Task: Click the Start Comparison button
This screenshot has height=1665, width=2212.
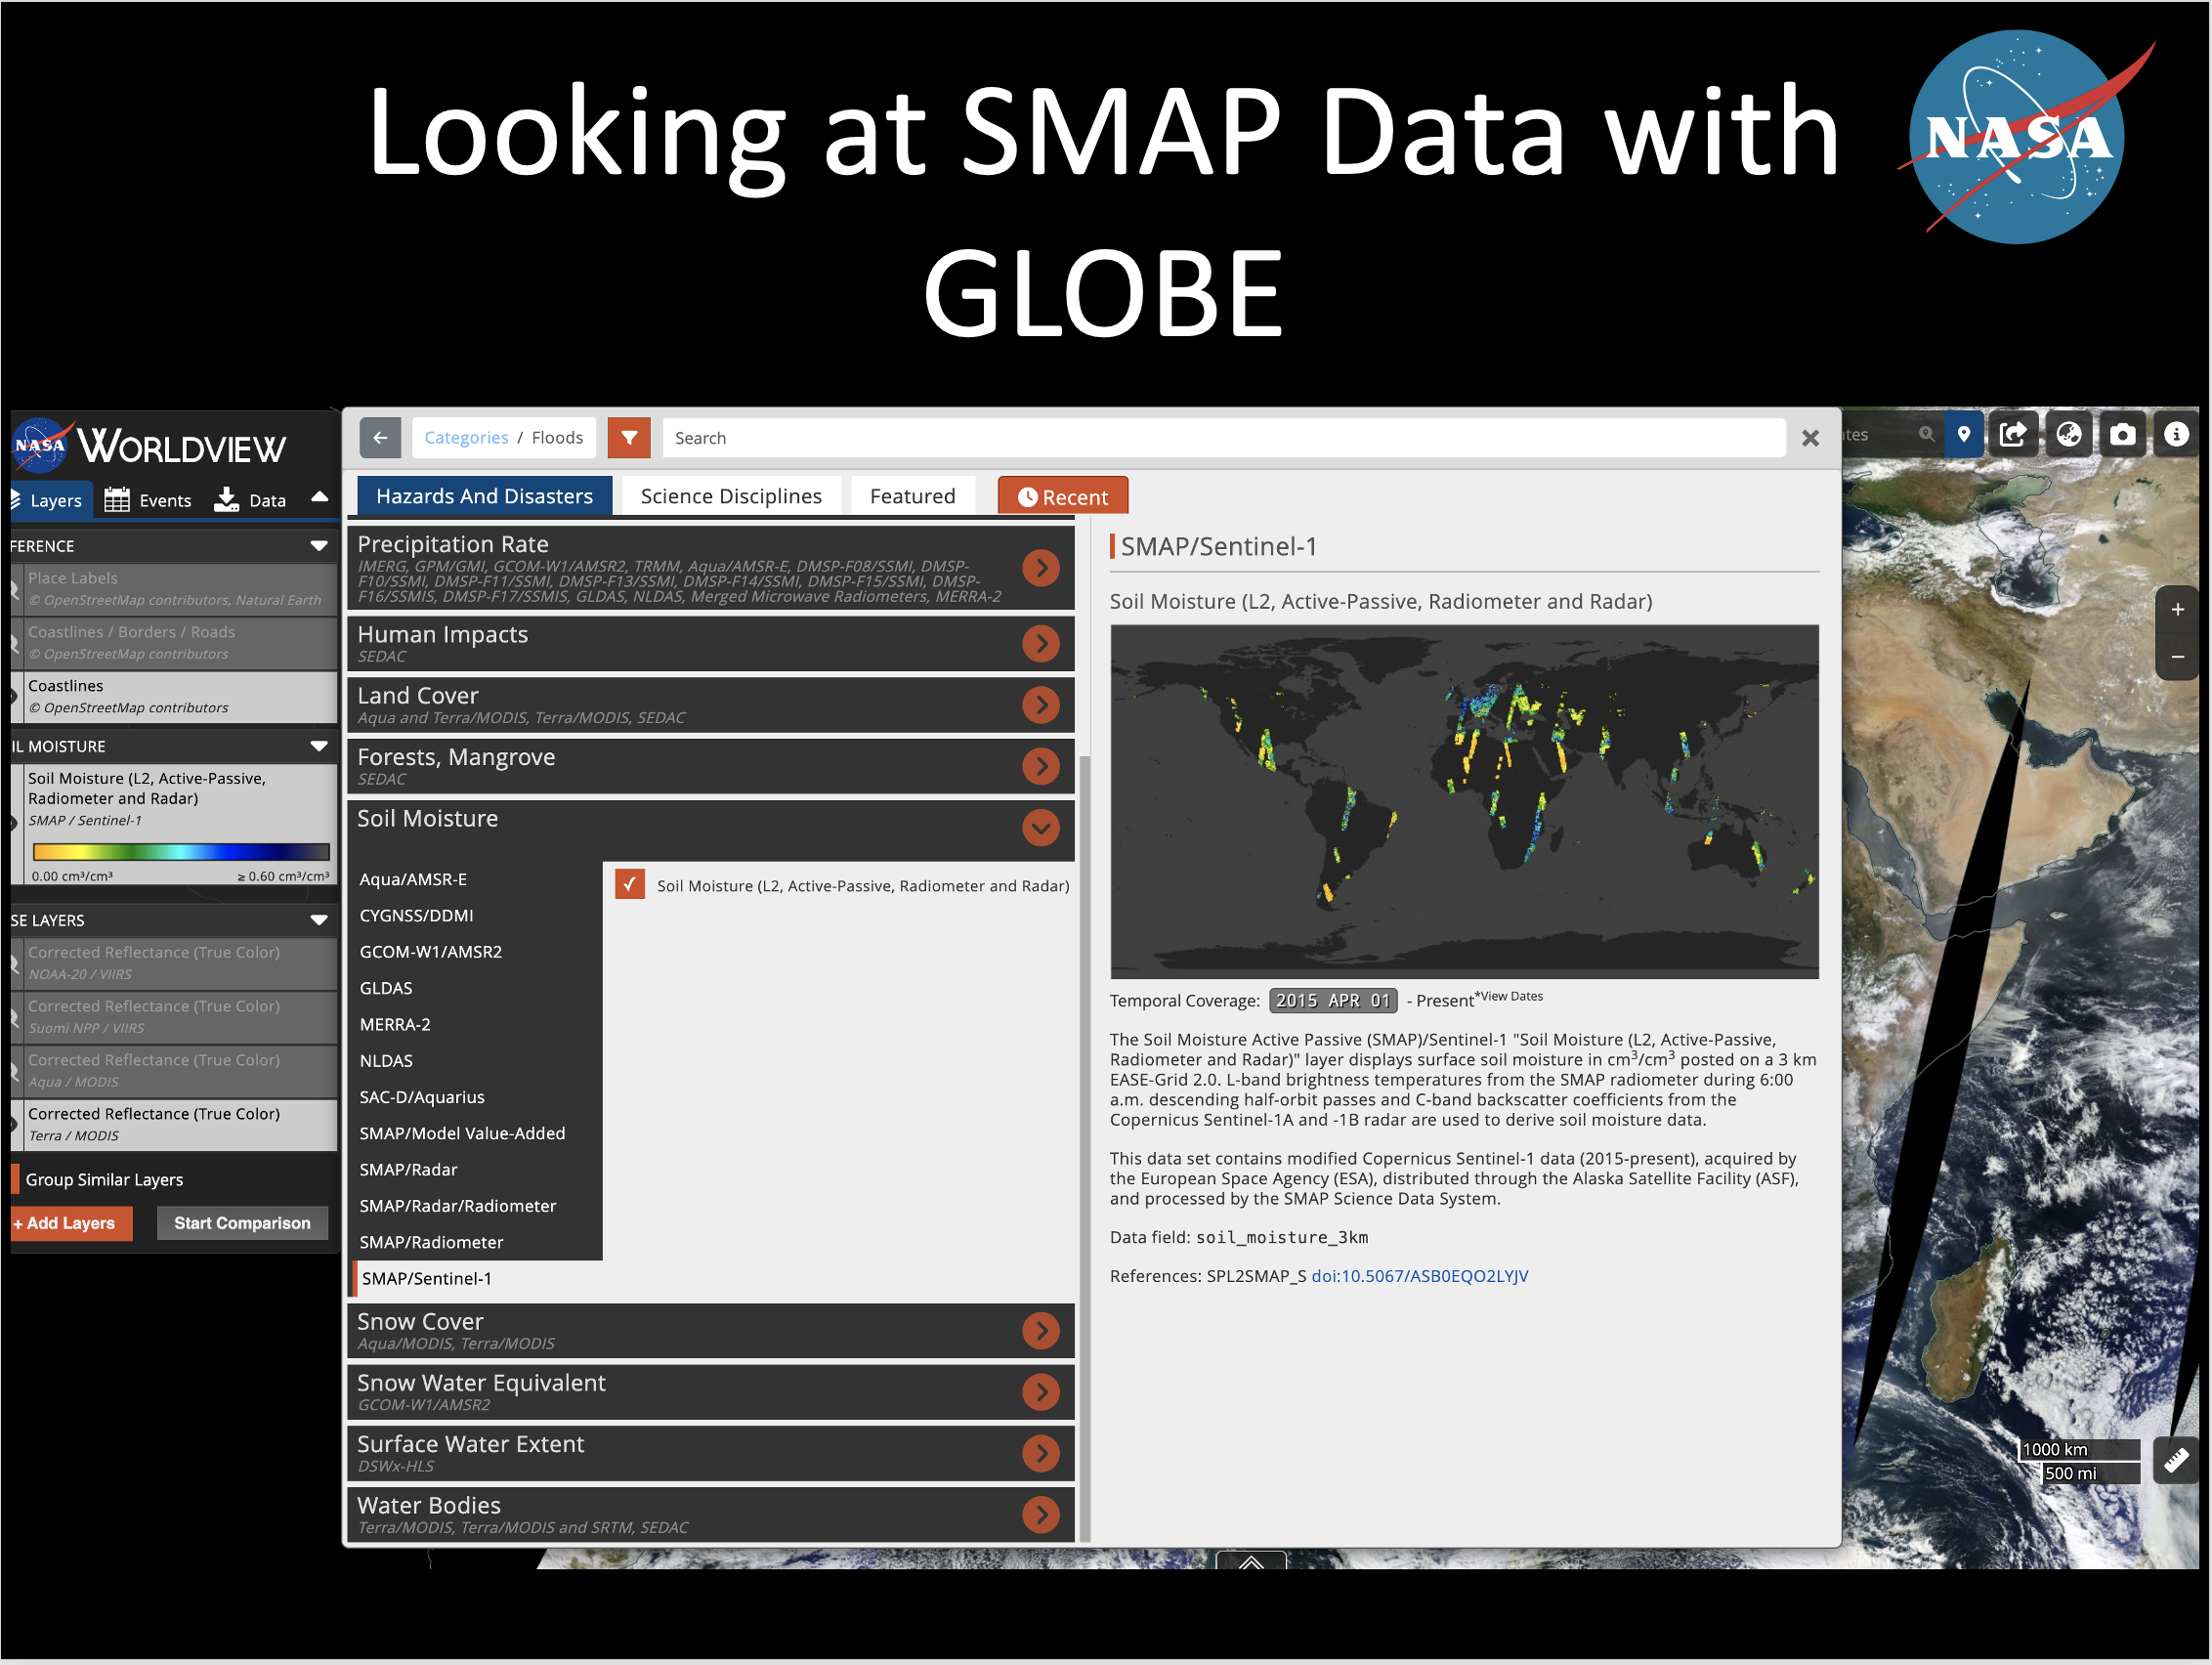Action: coord(242,1222)
